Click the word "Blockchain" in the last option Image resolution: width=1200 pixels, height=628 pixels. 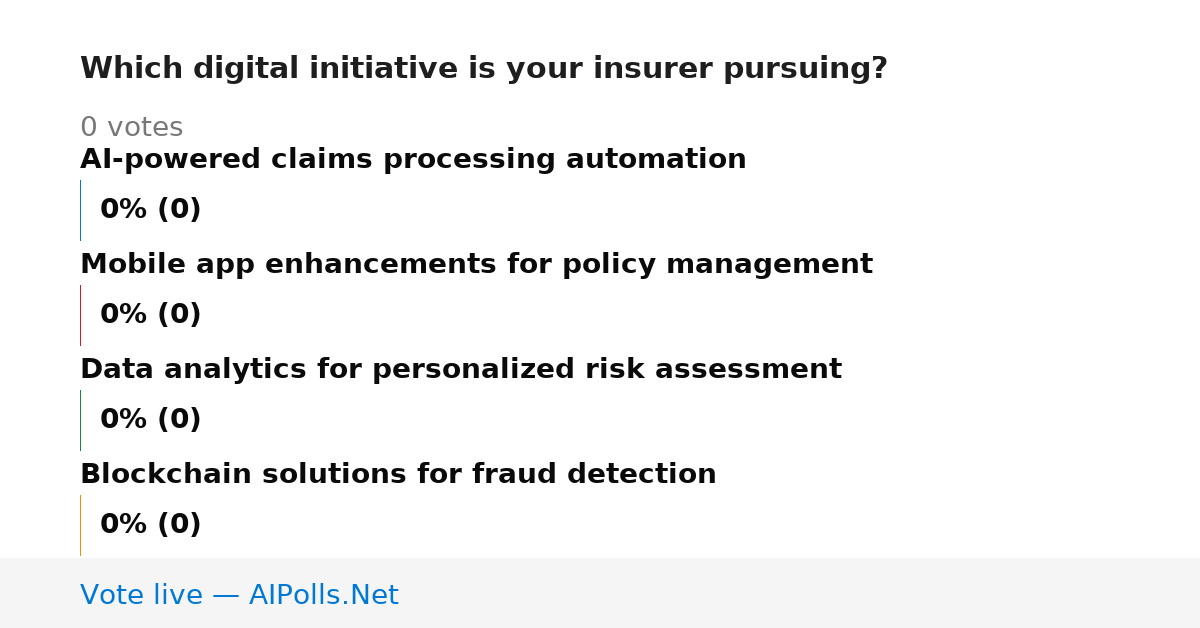[x=166, y=475]
